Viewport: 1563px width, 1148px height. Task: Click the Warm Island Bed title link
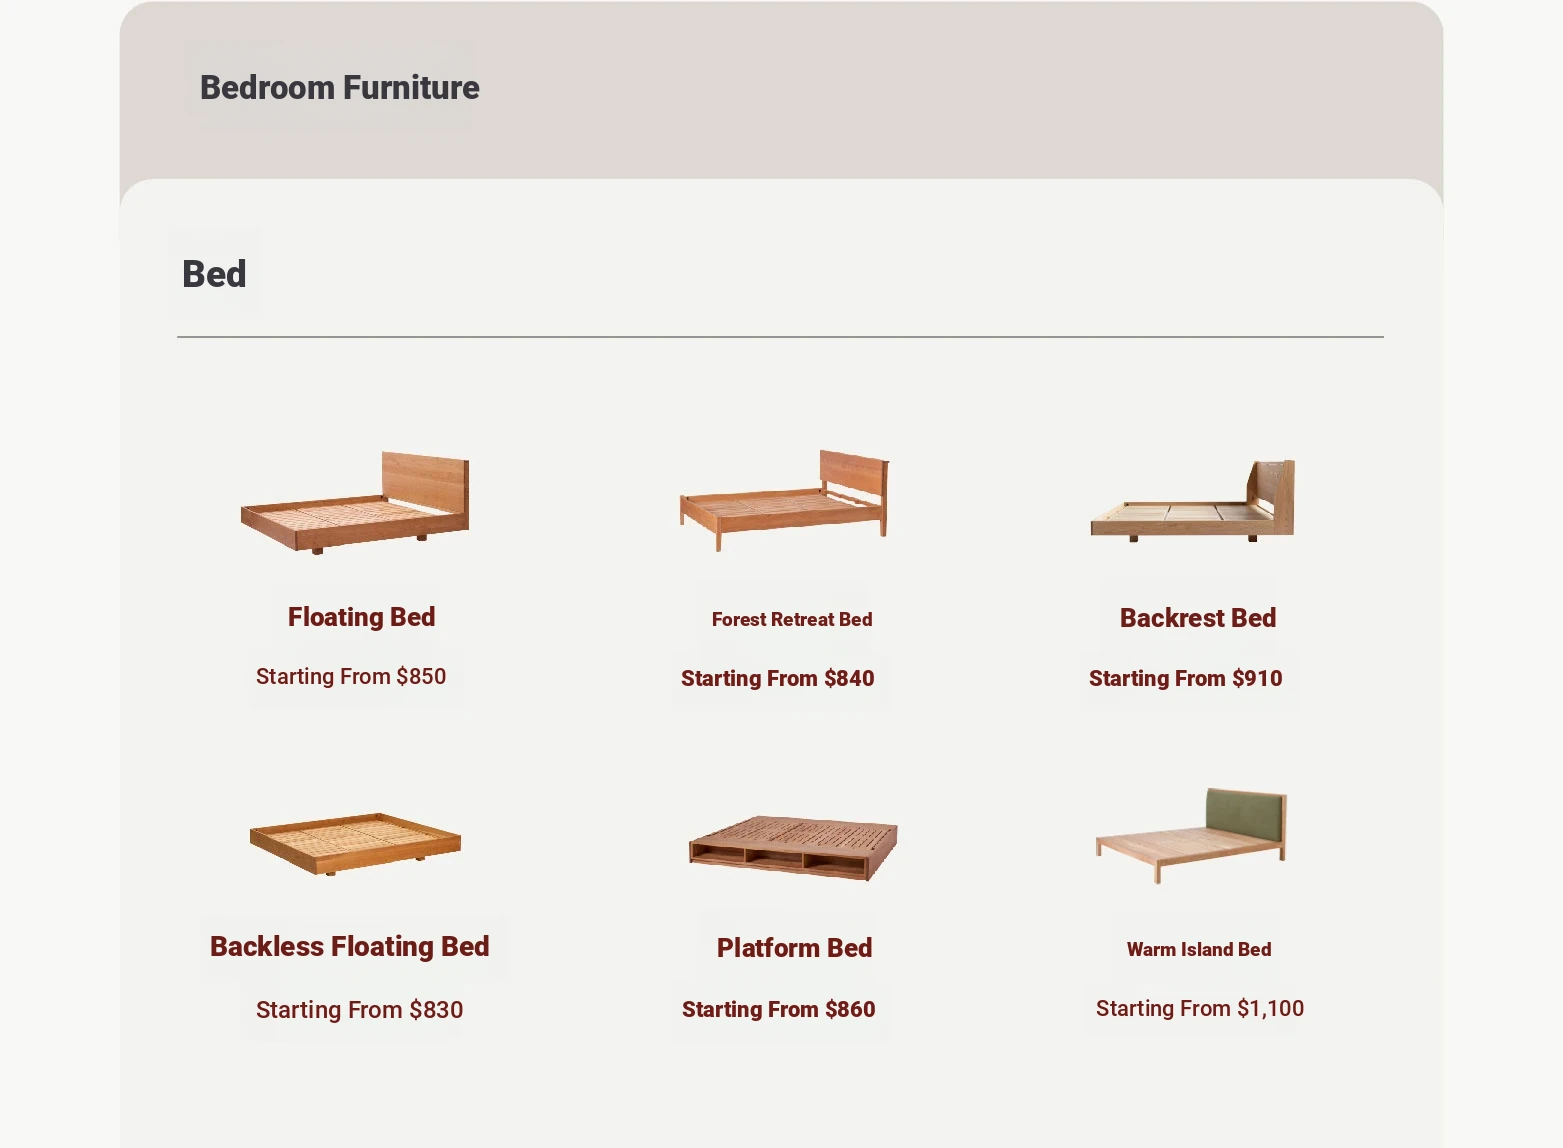pos(1199,949)
